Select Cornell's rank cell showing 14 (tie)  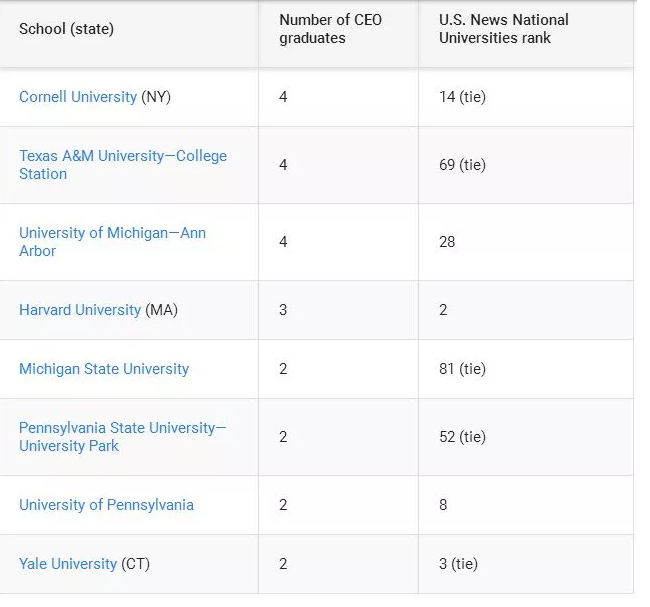(526, 97)
